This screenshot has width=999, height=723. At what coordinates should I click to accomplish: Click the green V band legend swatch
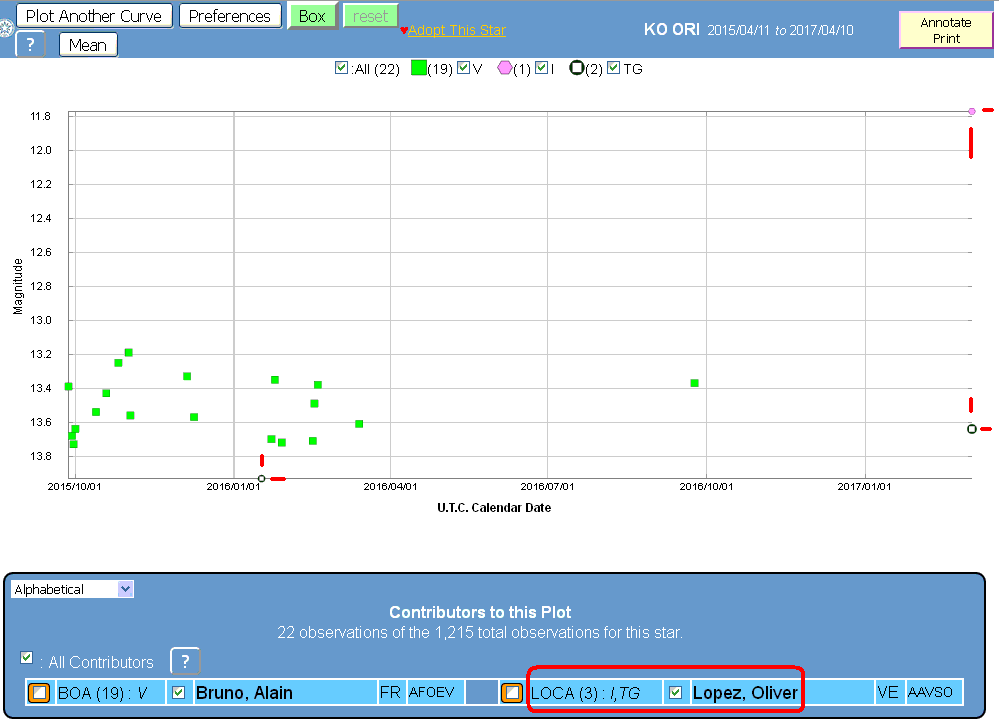pos(418,69)
